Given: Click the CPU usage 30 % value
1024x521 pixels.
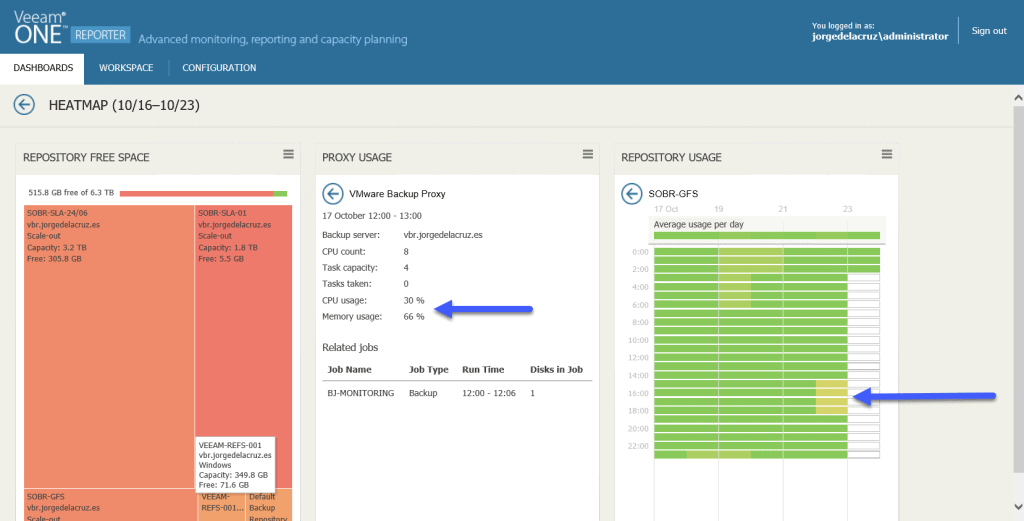Looking at the screenshot, I should point(414,300).
